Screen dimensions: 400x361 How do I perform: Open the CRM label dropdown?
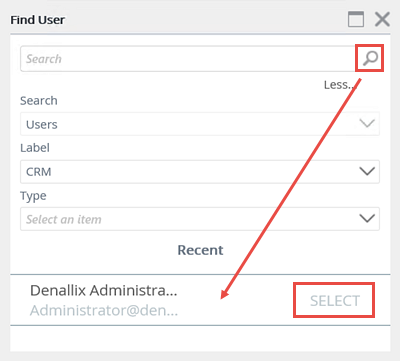point(200,172)
